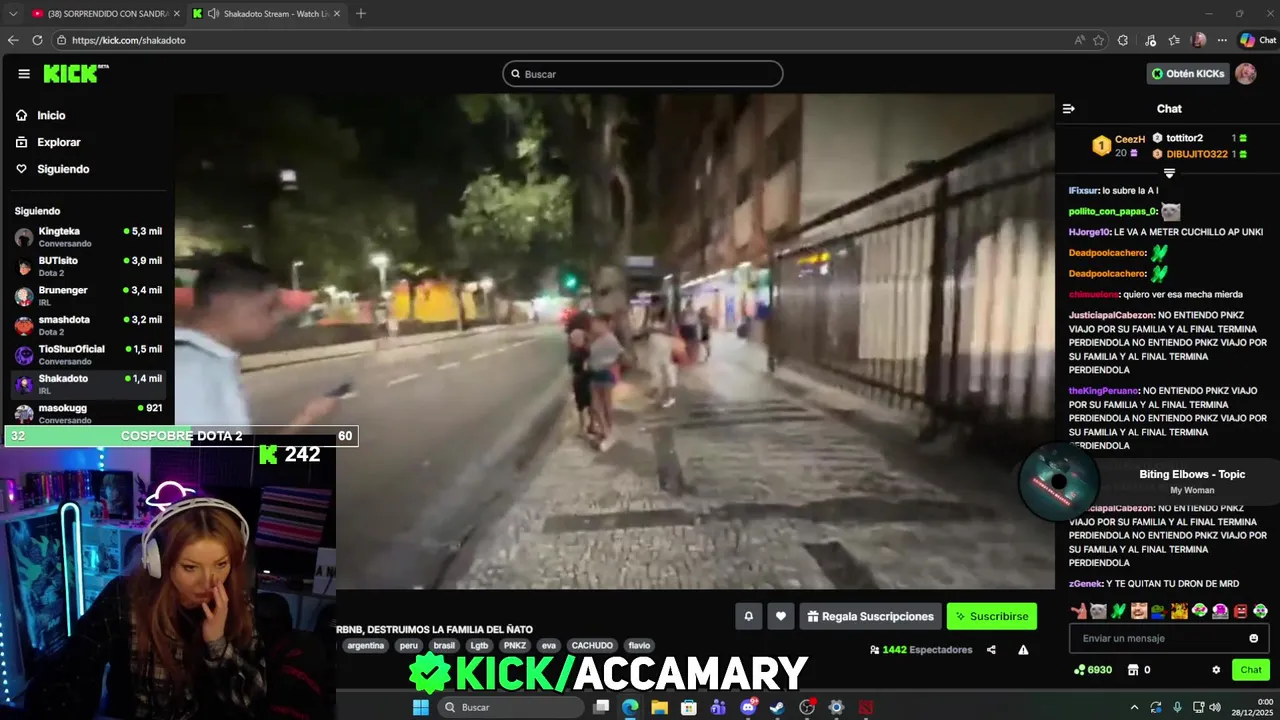The height and width of the screenshot is (720, 1280).
Task: Click Biting Elbows music widget
Action: (1147, 481)
